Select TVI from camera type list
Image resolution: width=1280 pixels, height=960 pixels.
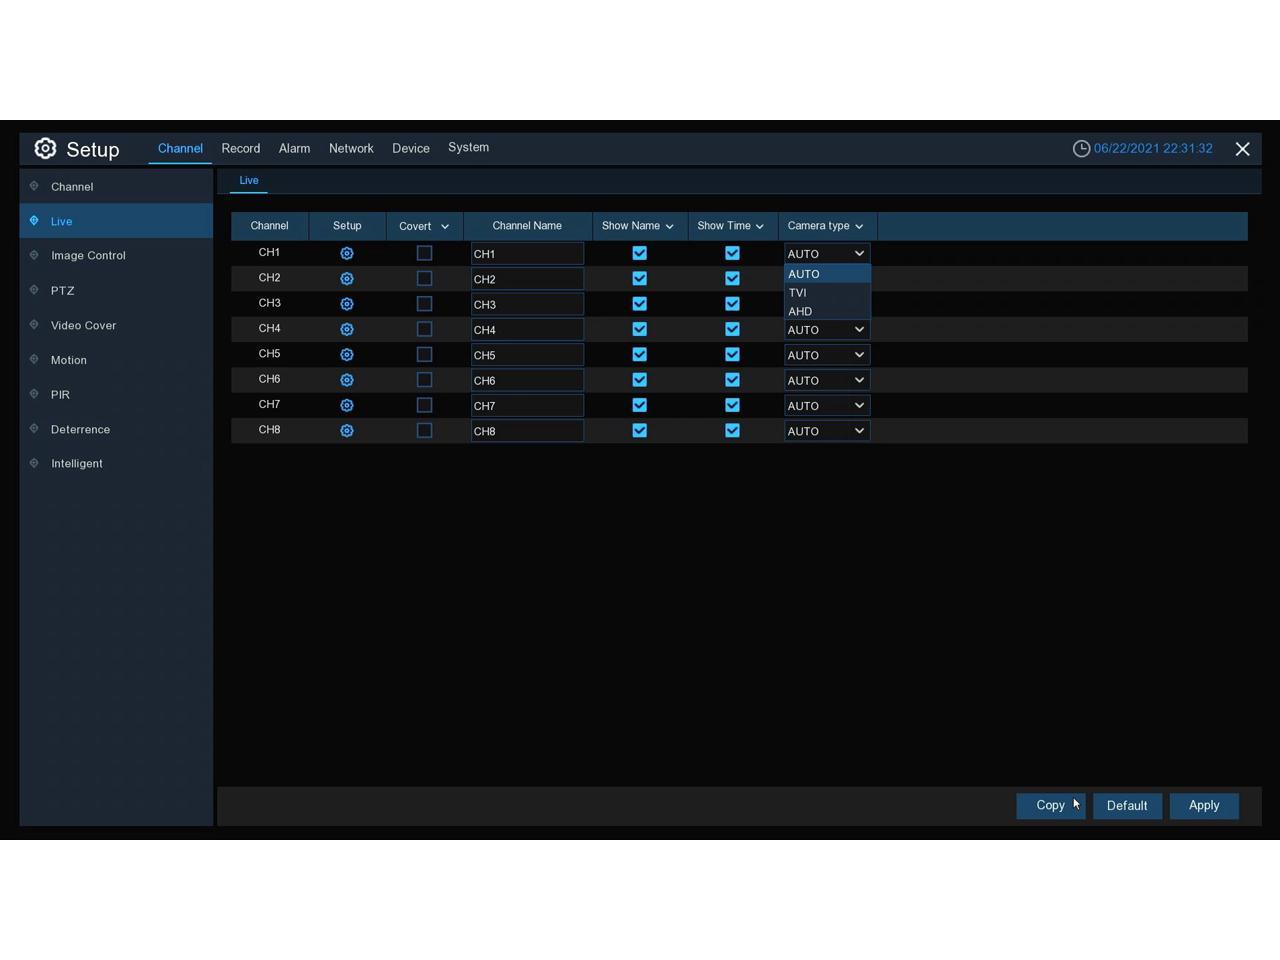(798, 293)
